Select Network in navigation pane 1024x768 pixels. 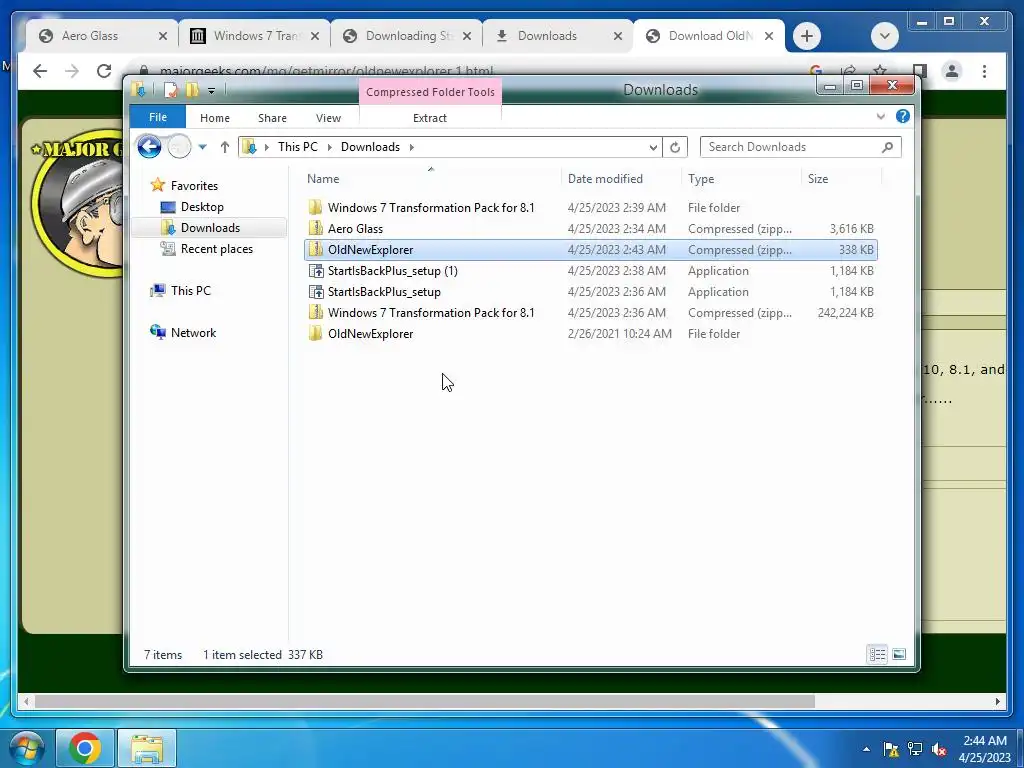tap(193, 332)
